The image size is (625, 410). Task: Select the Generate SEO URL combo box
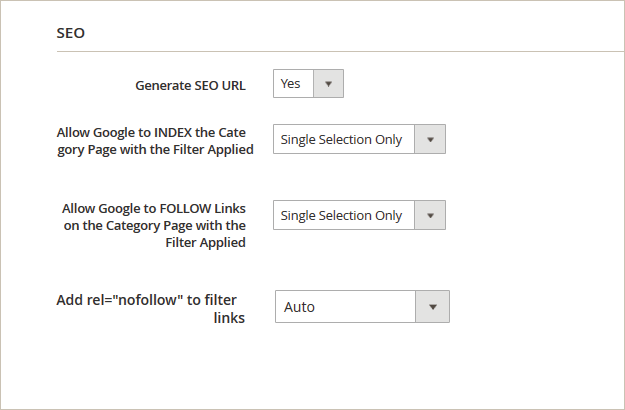pos(308,84)
